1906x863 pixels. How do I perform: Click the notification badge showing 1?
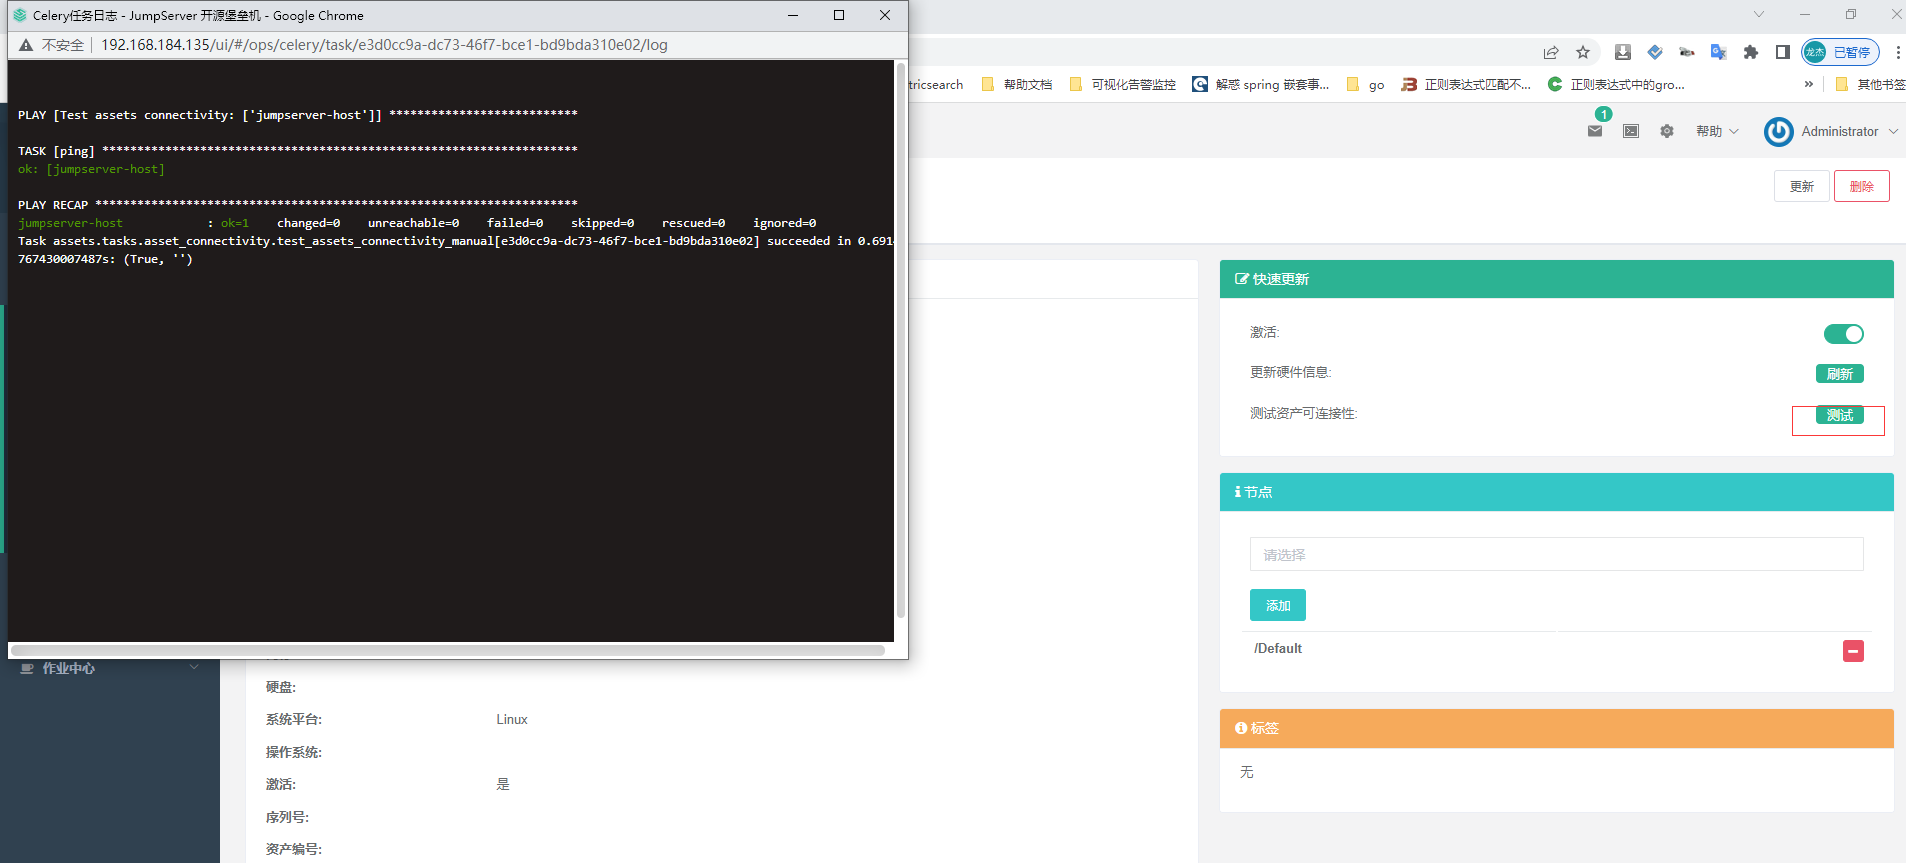coord(1604,114)
